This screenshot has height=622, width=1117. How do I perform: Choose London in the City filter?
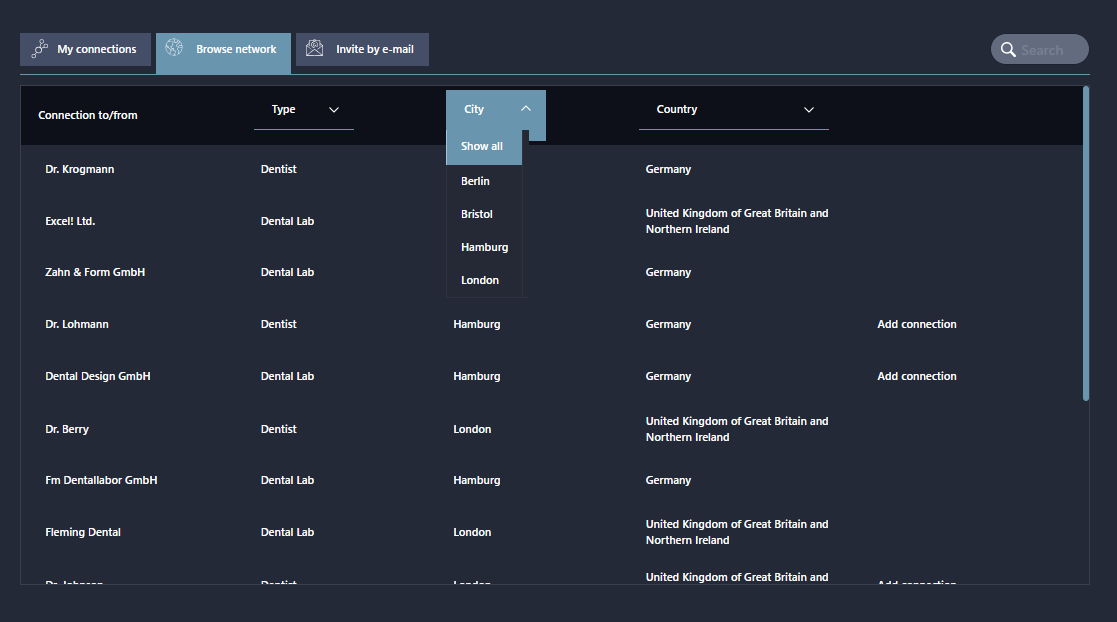[x=480, y=280]
